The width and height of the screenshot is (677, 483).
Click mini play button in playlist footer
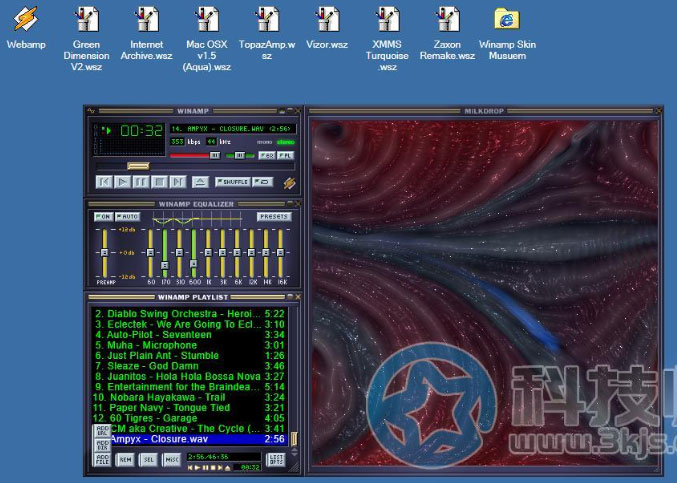click(197, 467)
